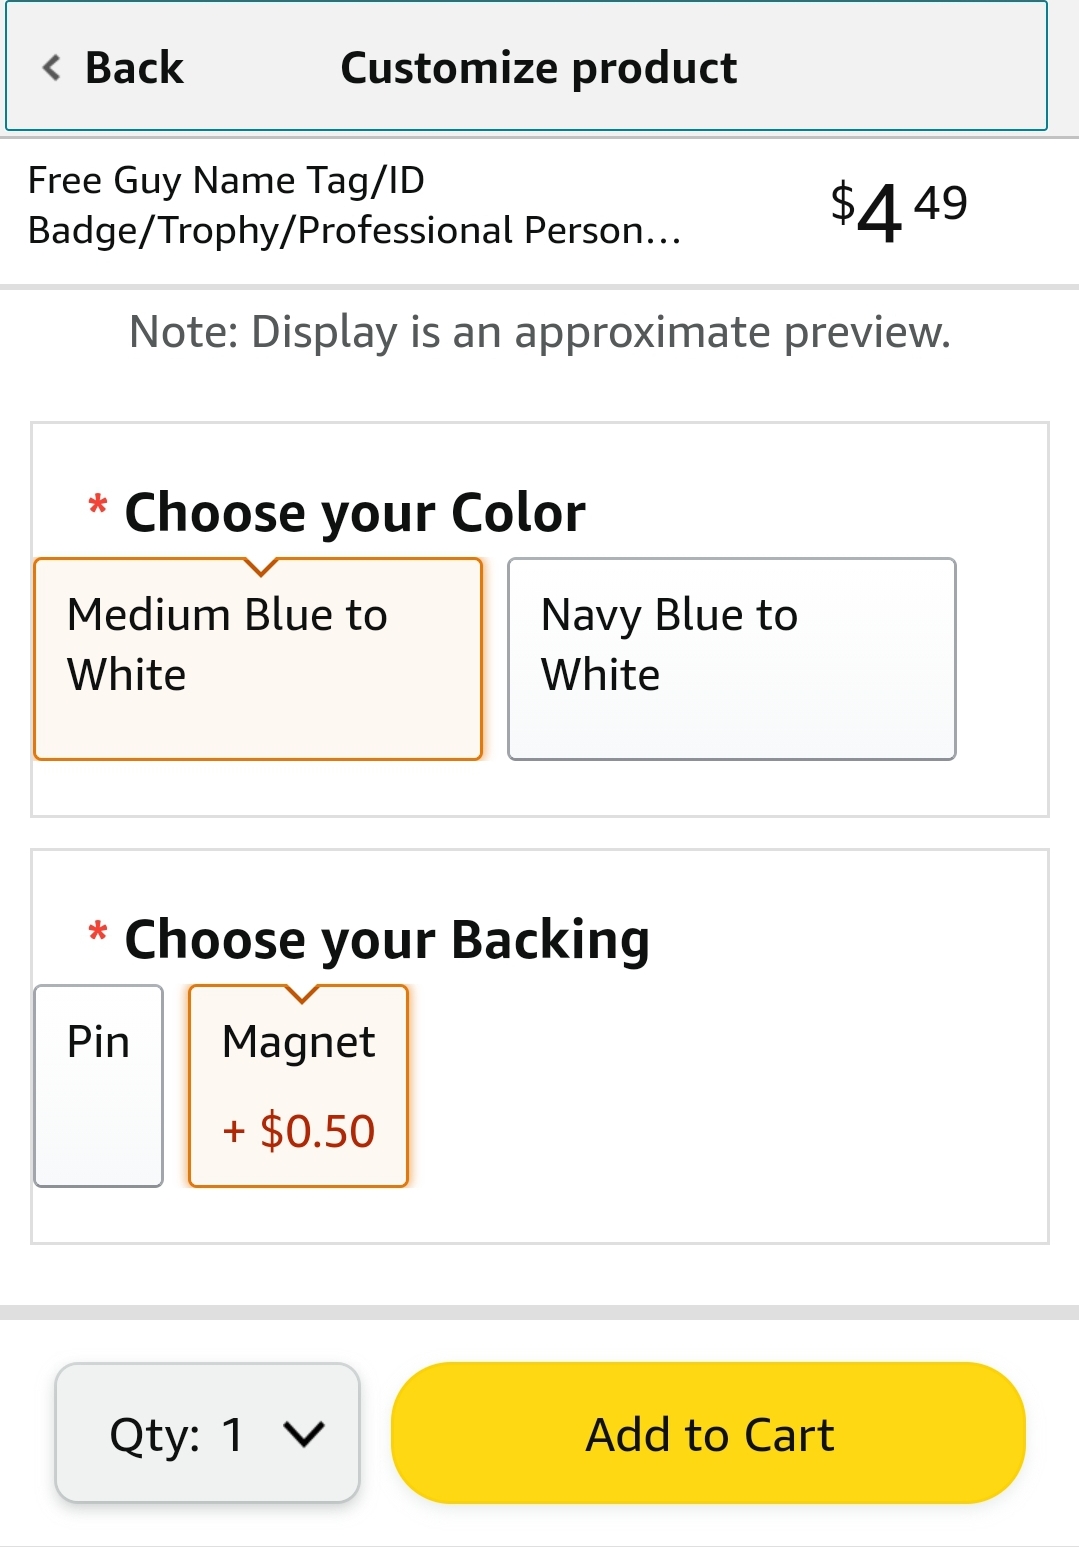
Task: Add the name tag to cart
Action: pos(708,1432)
